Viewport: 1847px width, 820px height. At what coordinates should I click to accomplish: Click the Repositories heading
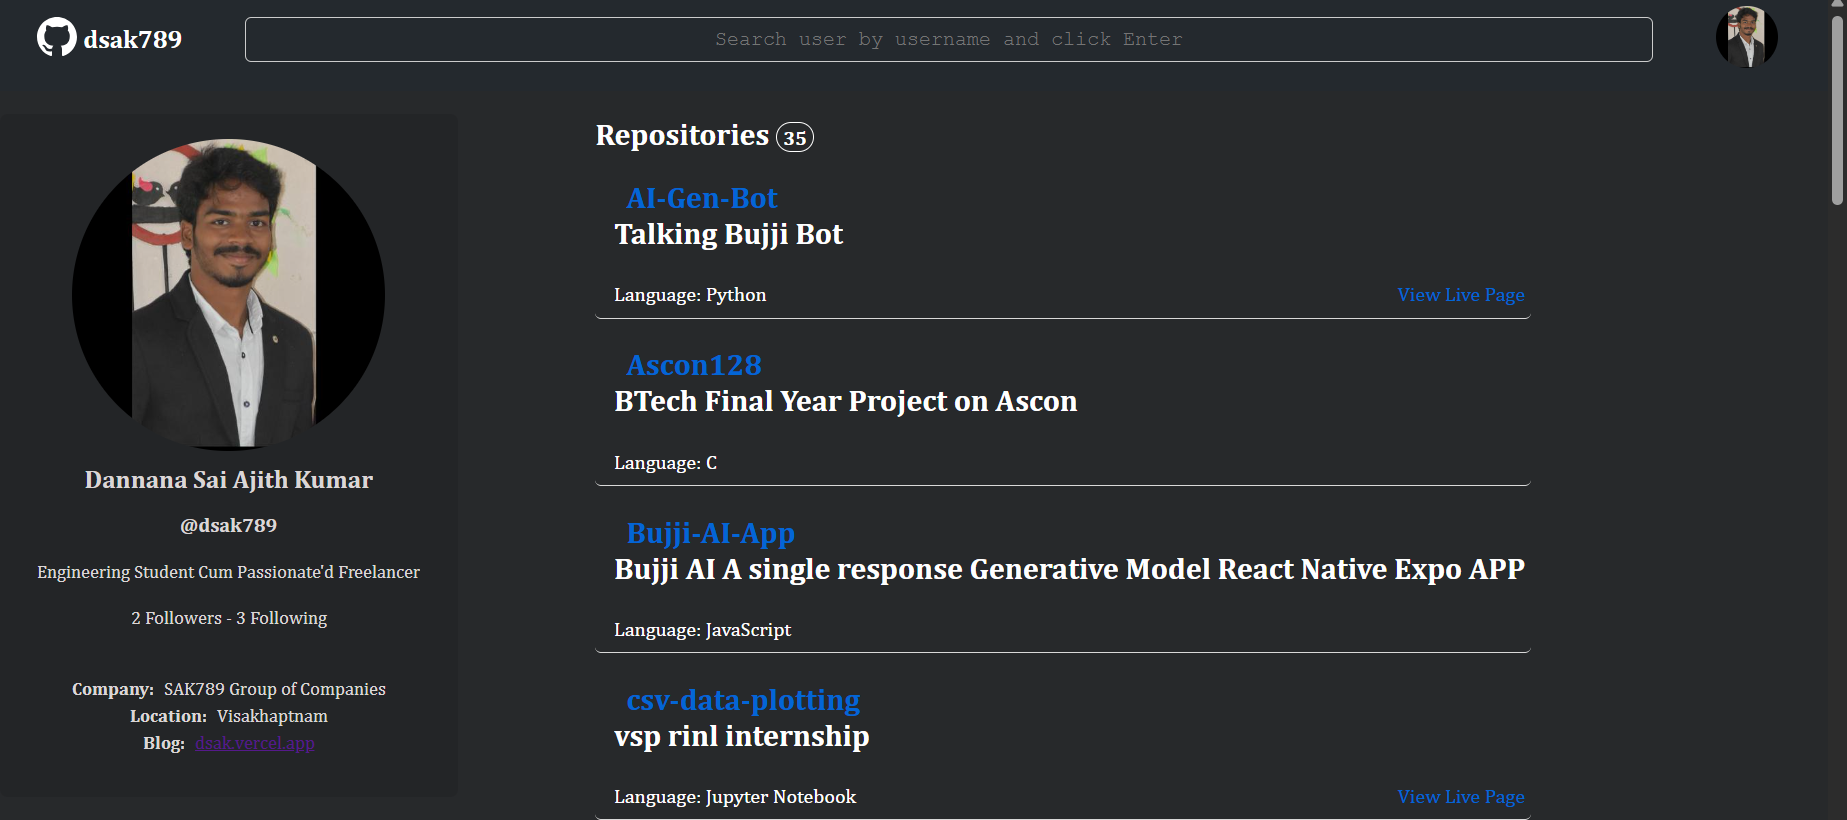pyautogui.click(x=682, y=136)
